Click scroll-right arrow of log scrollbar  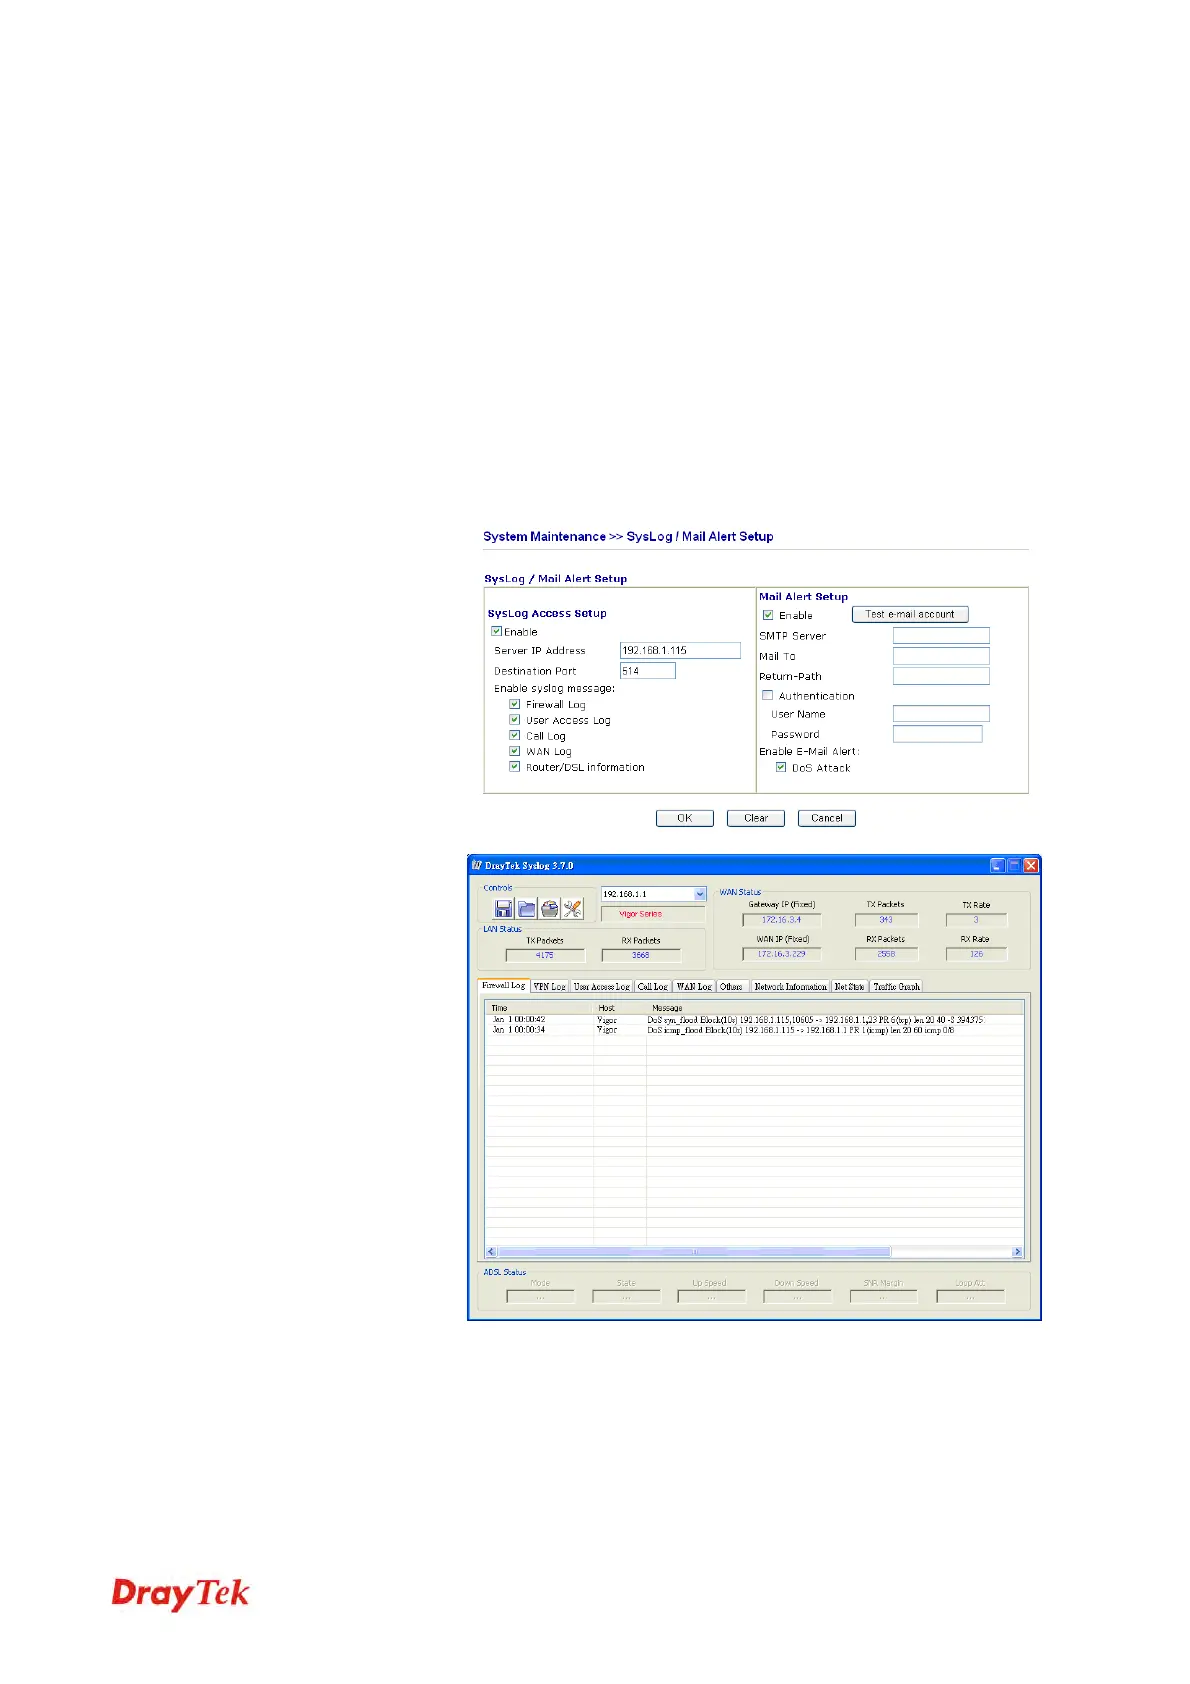1017,1251
